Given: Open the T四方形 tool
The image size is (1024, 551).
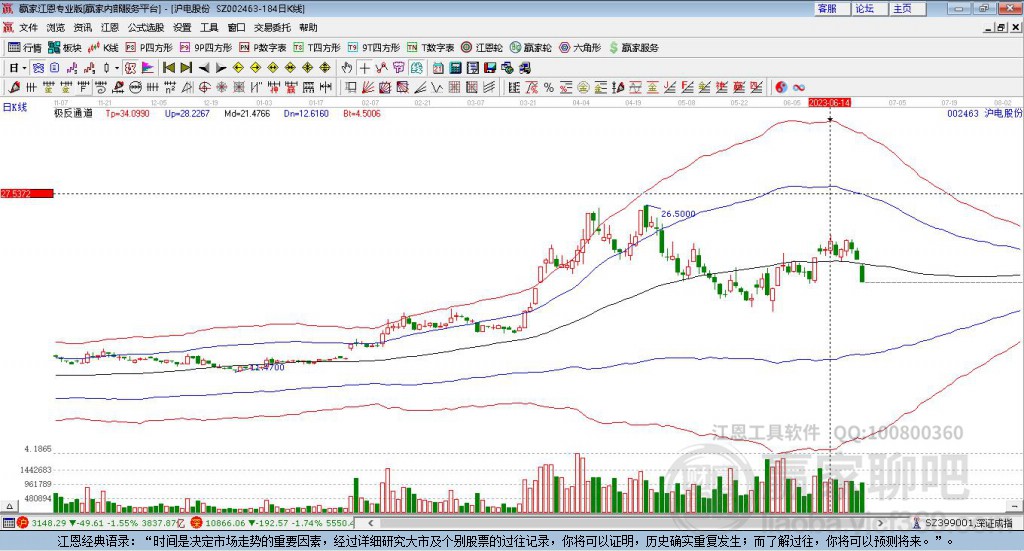Looking at the screenshot, I should tap(317, 48).
